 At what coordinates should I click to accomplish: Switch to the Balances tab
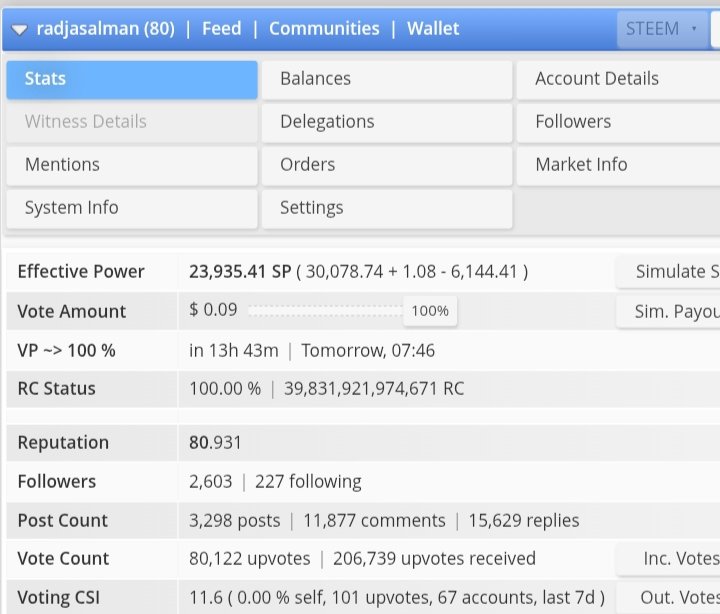[x=387, y=79]
